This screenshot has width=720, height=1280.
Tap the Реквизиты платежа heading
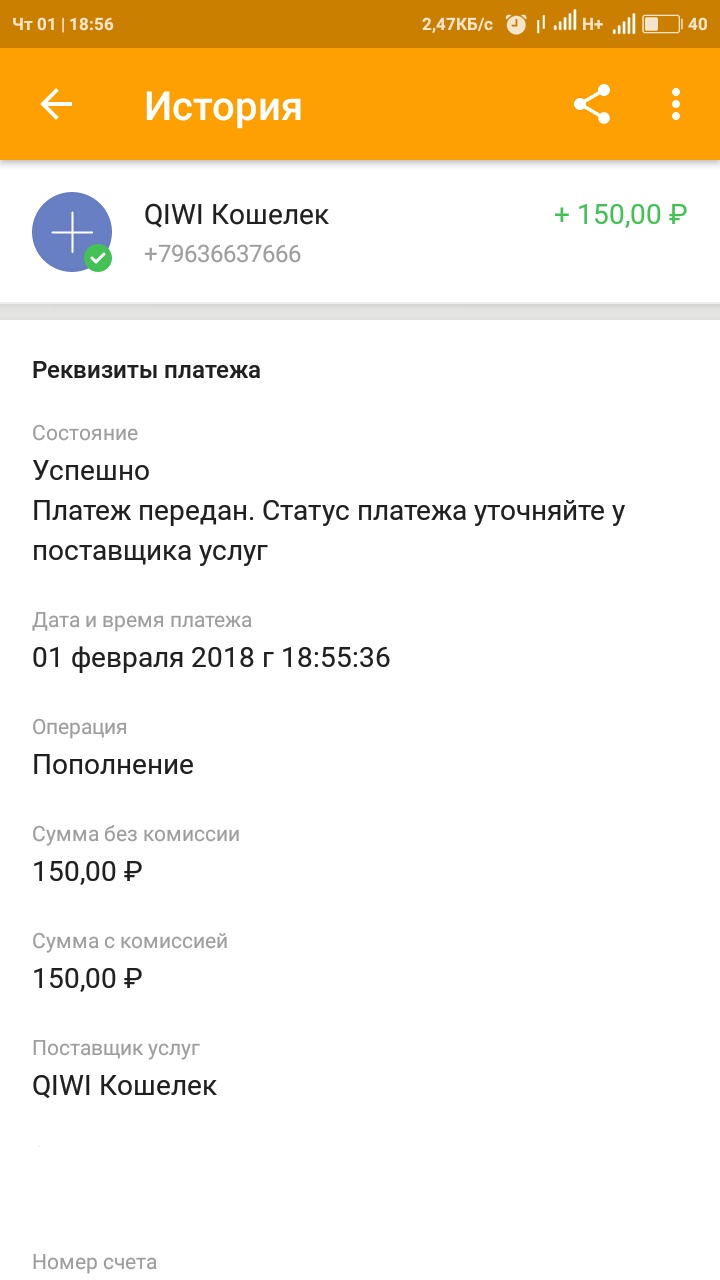(x=146, y=370)
